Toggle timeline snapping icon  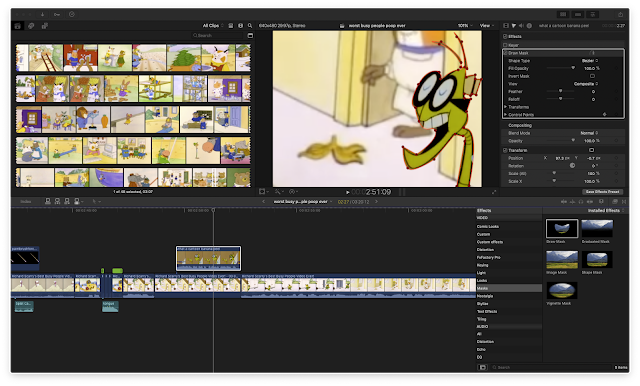point(590,202)
